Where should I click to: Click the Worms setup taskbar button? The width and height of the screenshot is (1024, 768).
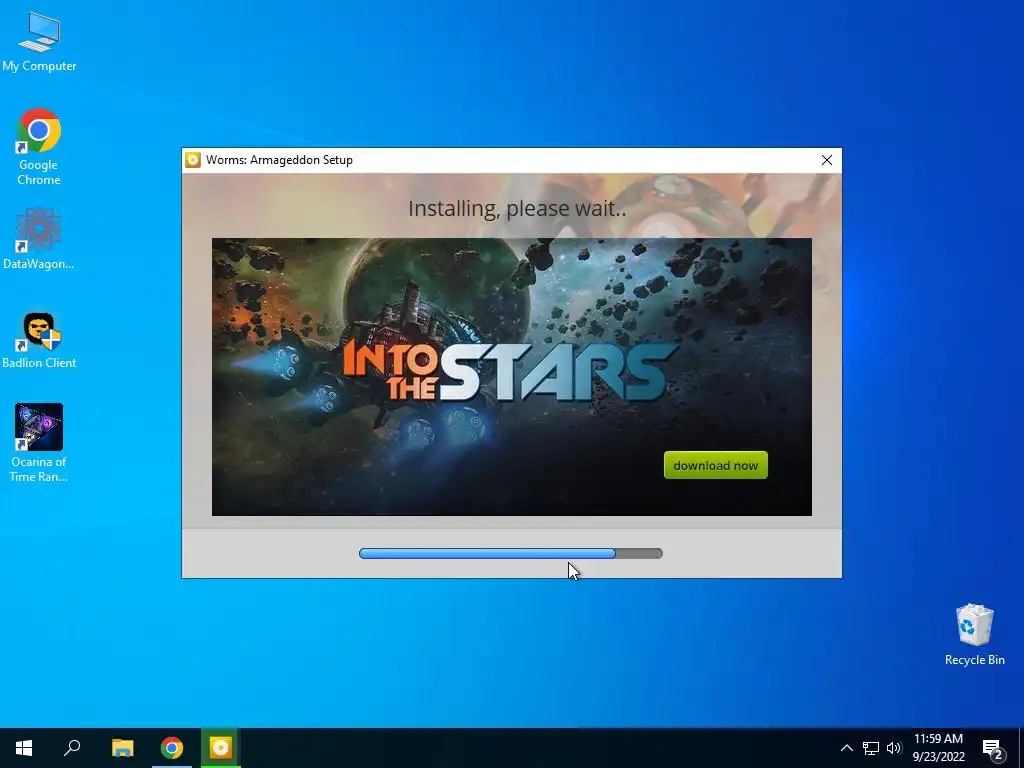221,748
